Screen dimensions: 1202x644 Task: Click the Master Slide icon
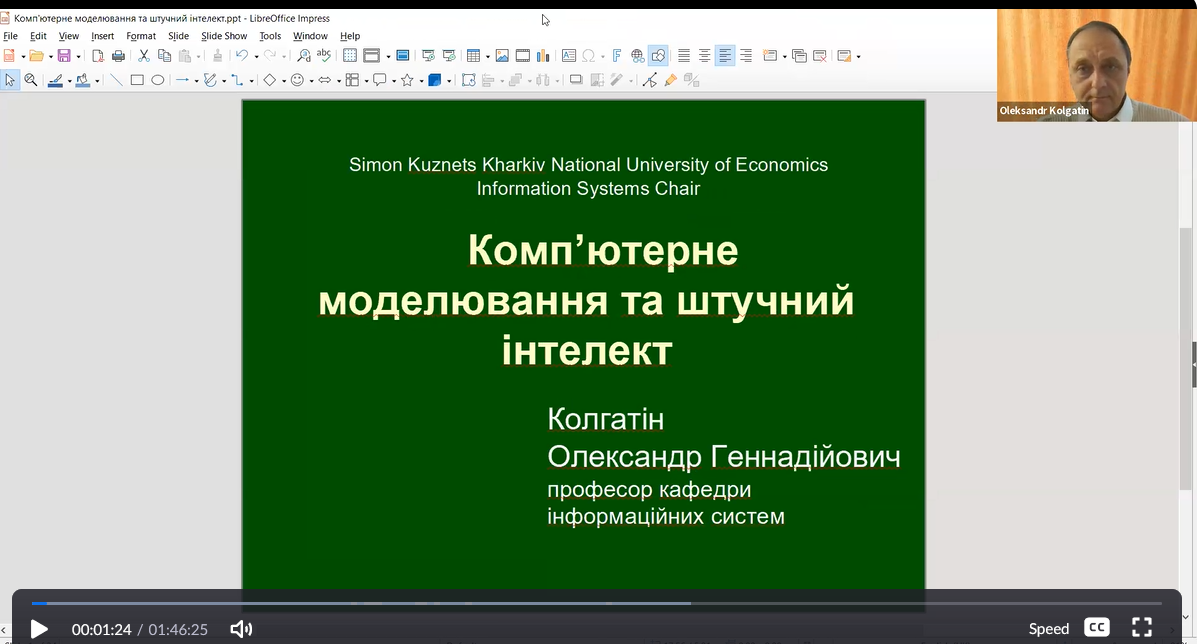pos(403,56)
